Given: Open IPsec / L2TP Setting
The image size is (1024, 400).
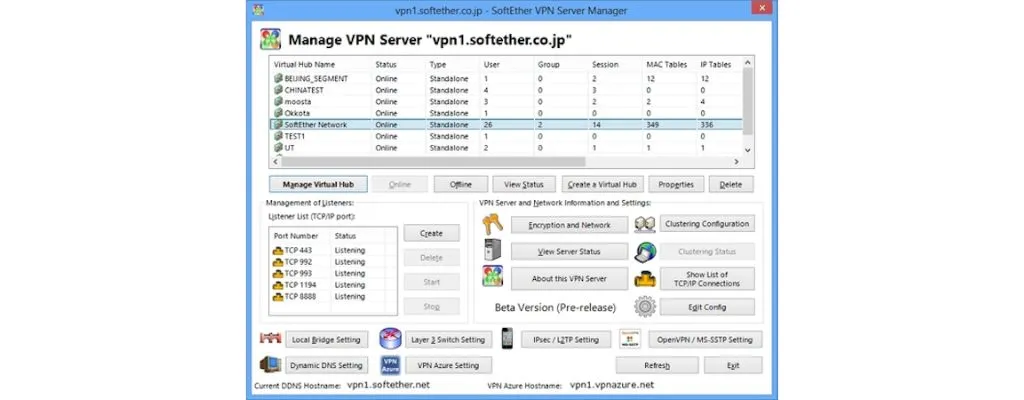Looking at the screenshot, I should [566, 339].
